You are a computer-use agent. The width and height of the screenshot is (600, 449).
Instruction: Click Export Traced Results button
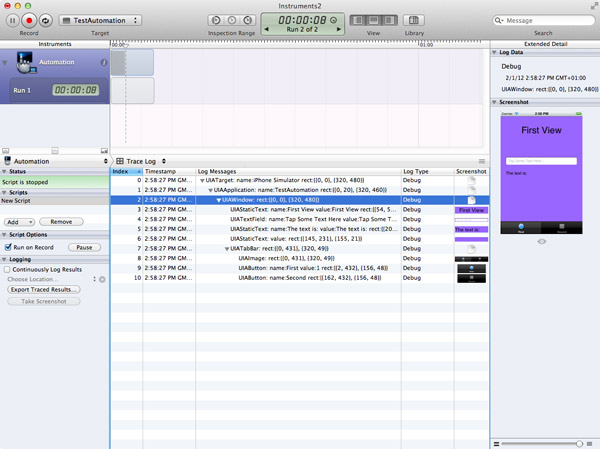pyautogui.click(x=44, y=289)
